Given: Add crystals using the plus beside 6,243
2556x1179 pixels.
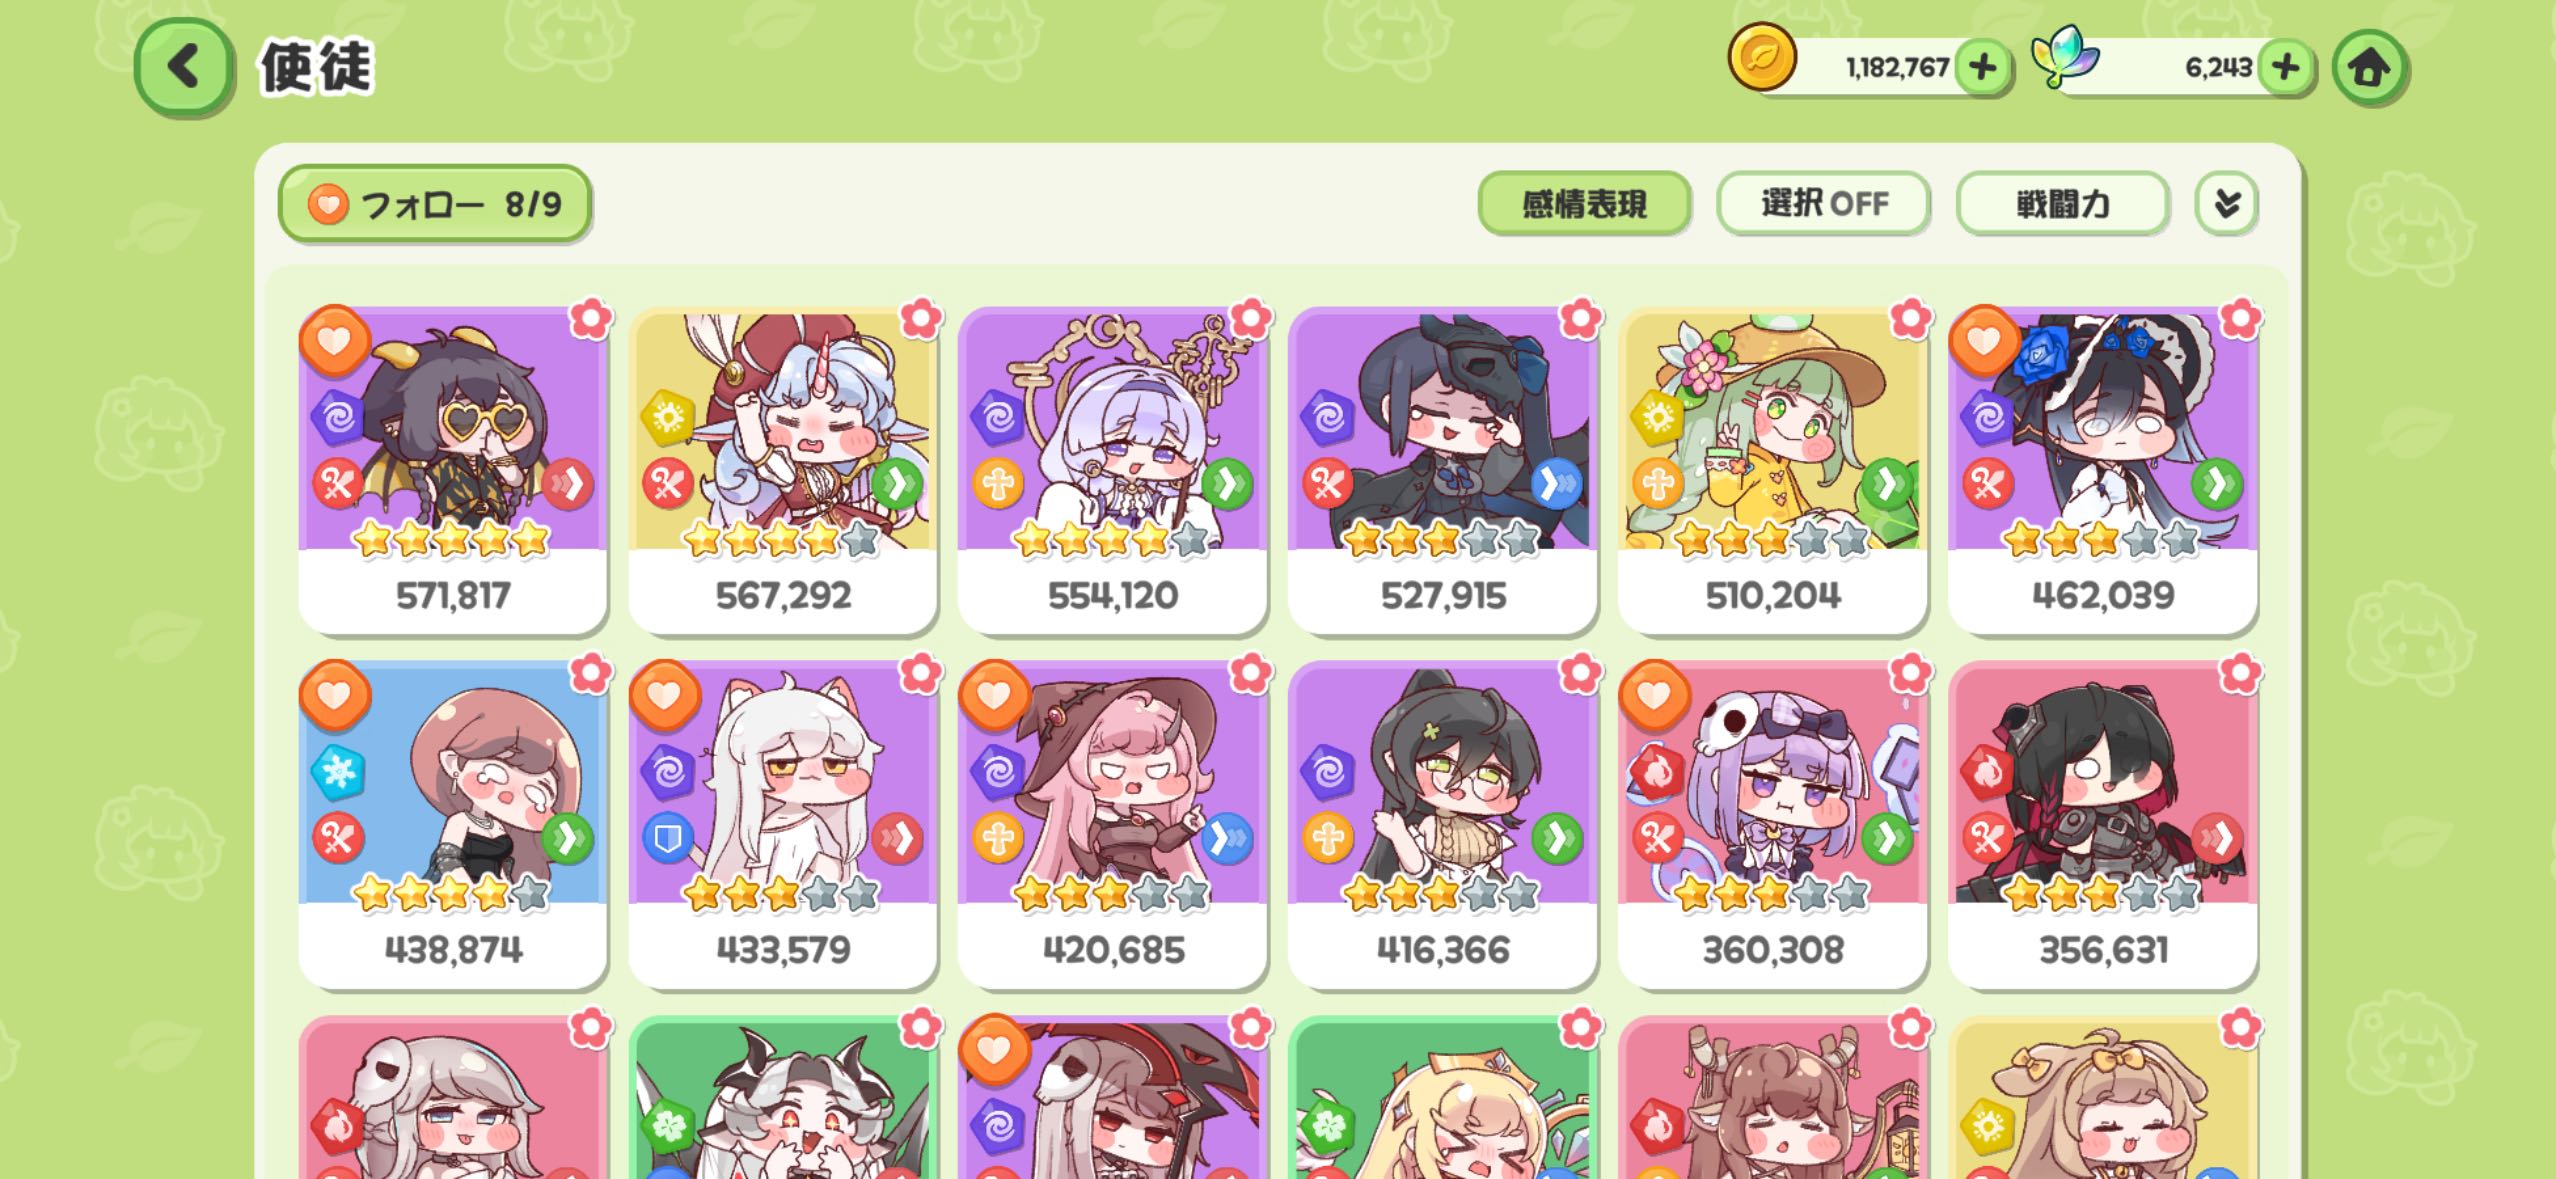Looking at the screenshot, I should coord(2285,67).
